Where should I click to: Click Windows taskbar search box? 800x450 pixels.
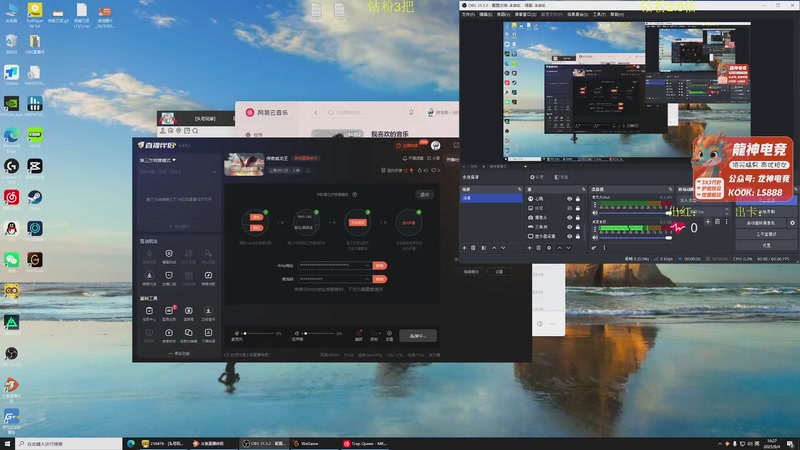(x=69, y=444)
